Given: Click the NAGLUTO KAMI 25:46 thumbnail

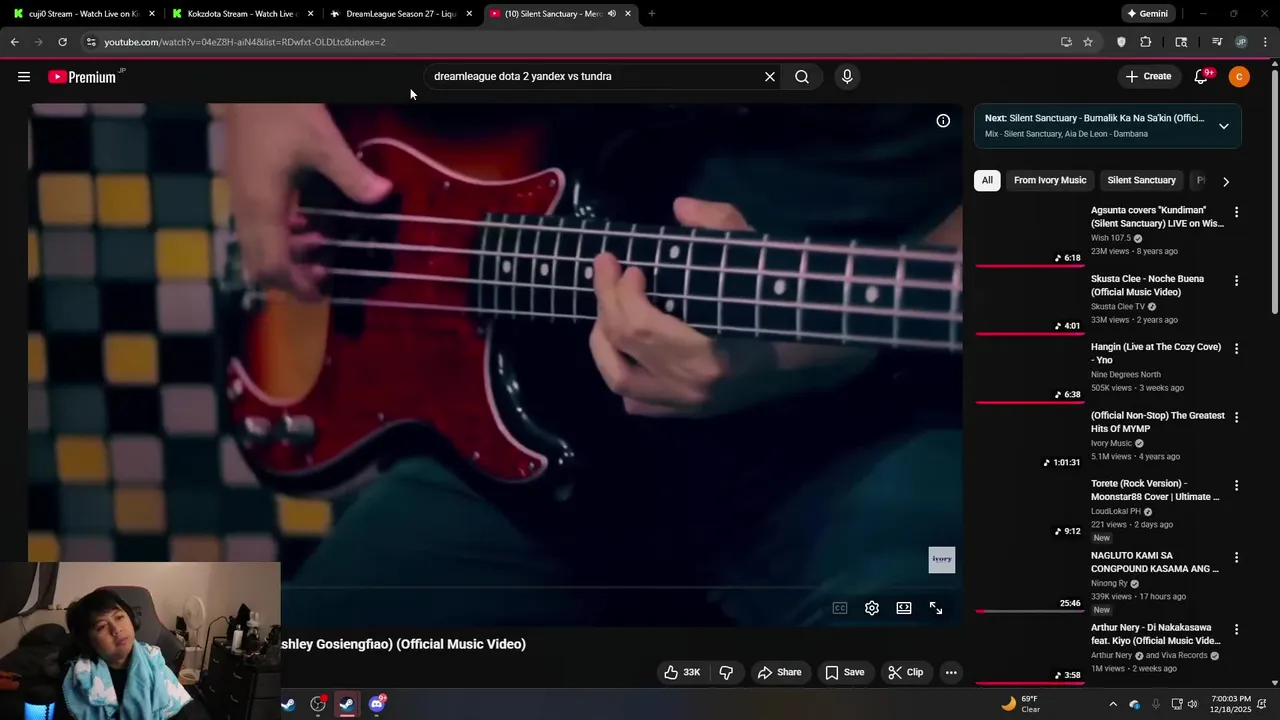Looking at the screenshot, I should [x=1030, y=580].
